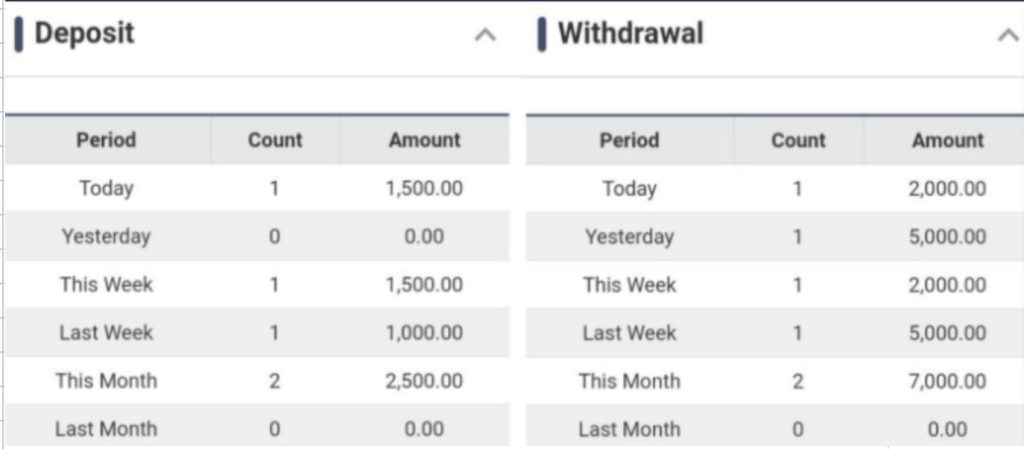Select the Withdrawal Yesterday row label
The width and height of the screenshot is (1024, 449).
pos(629,237)
